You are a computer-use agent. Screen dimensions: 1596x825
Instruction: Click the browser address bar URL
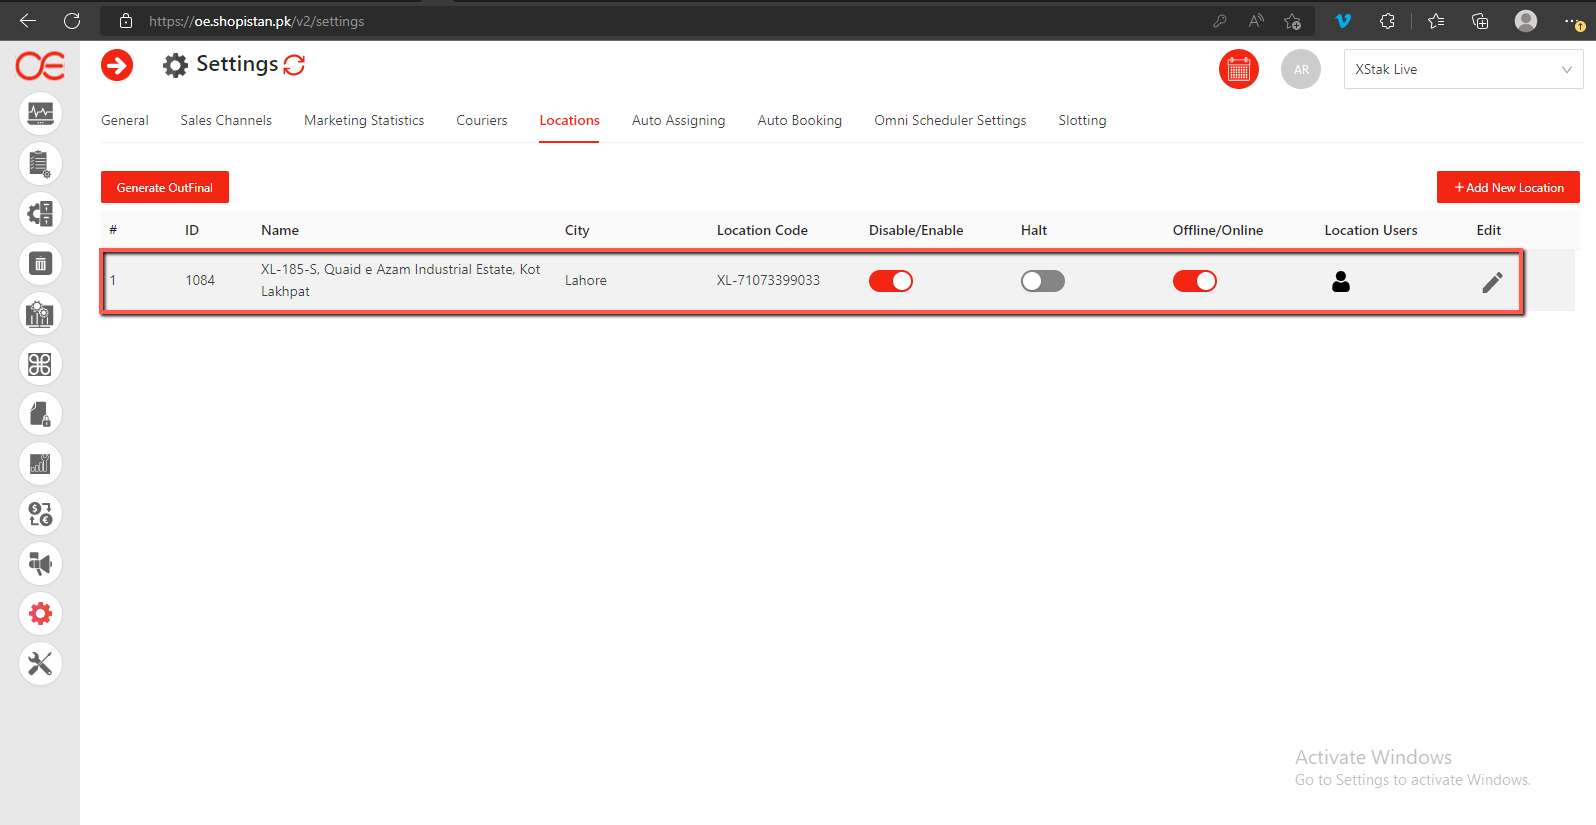pos(256,21)
